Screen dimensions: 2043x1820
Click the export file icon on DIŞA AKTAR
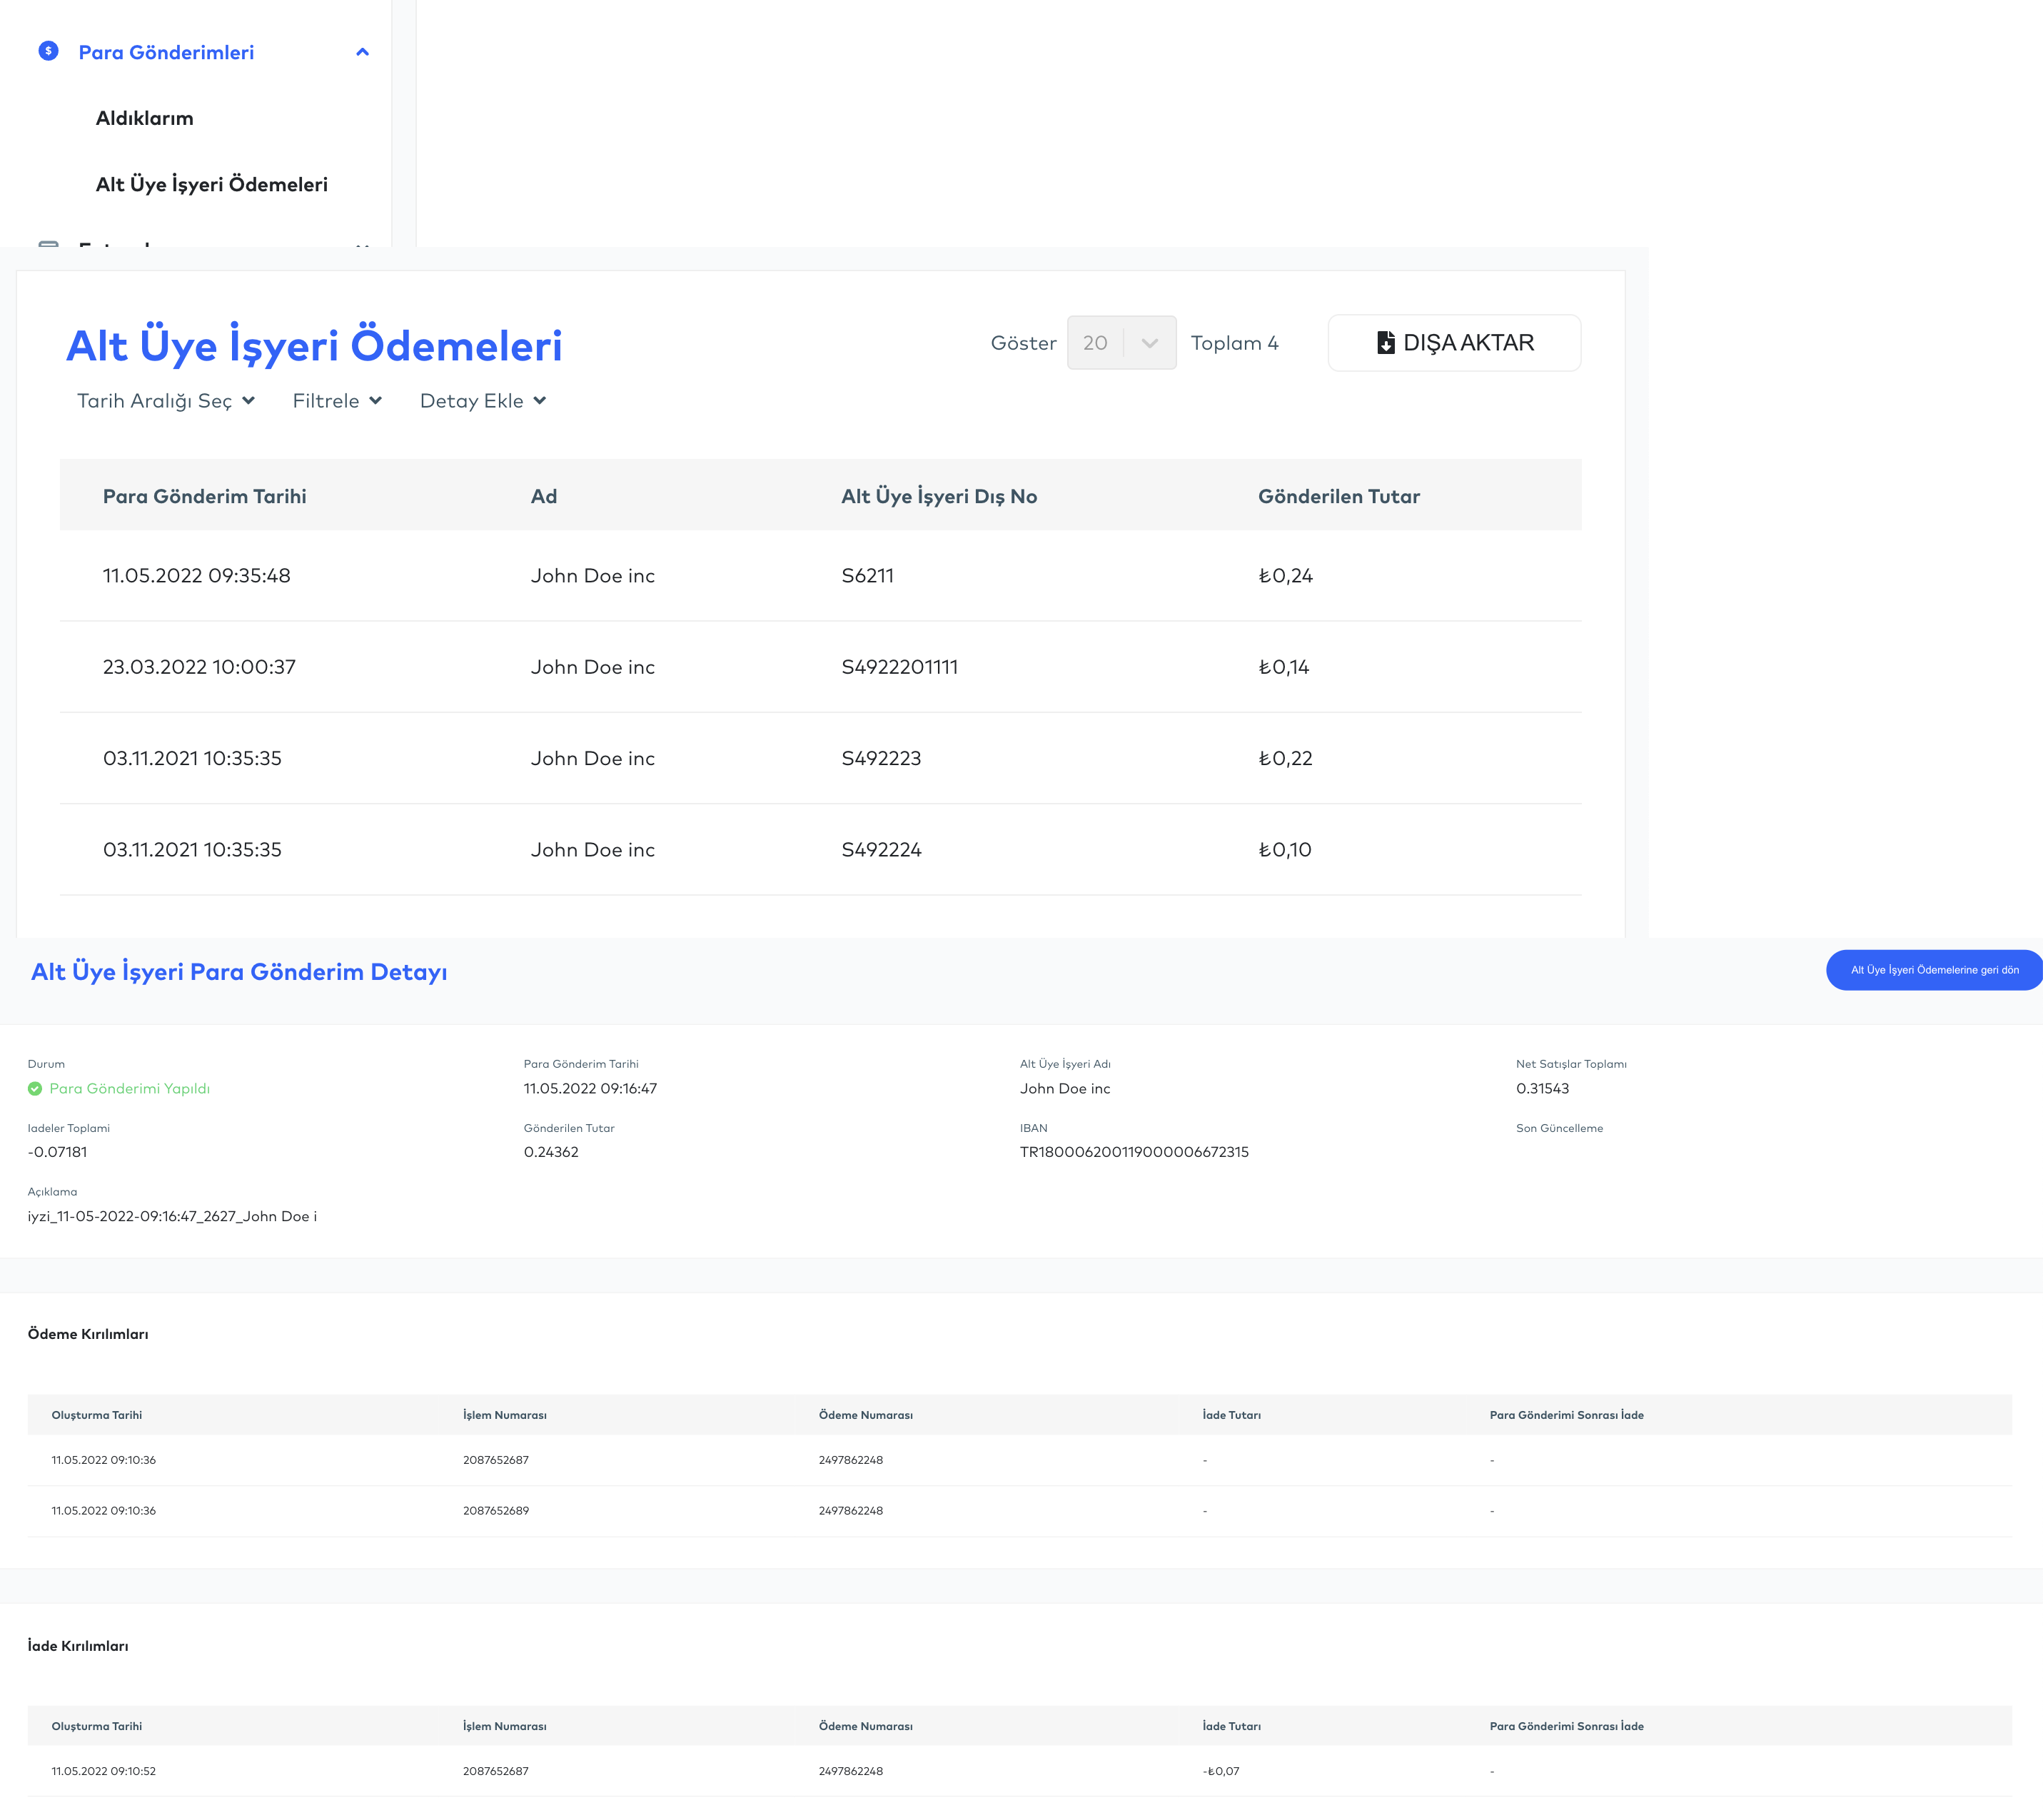[x=1385, y=343]
